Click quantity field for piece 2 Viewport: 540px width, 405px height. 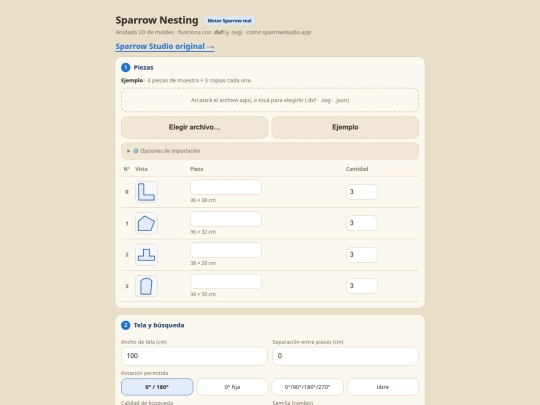pos(362,255)
